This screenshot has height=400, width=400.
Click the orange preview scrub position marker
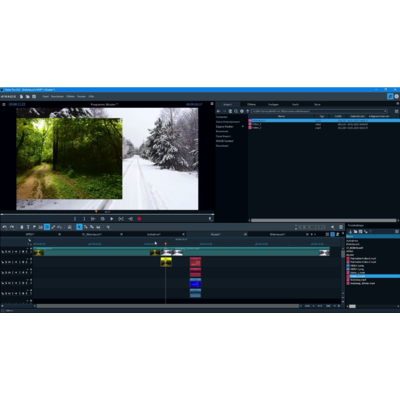pyautogui.click(x=96, y=211)
